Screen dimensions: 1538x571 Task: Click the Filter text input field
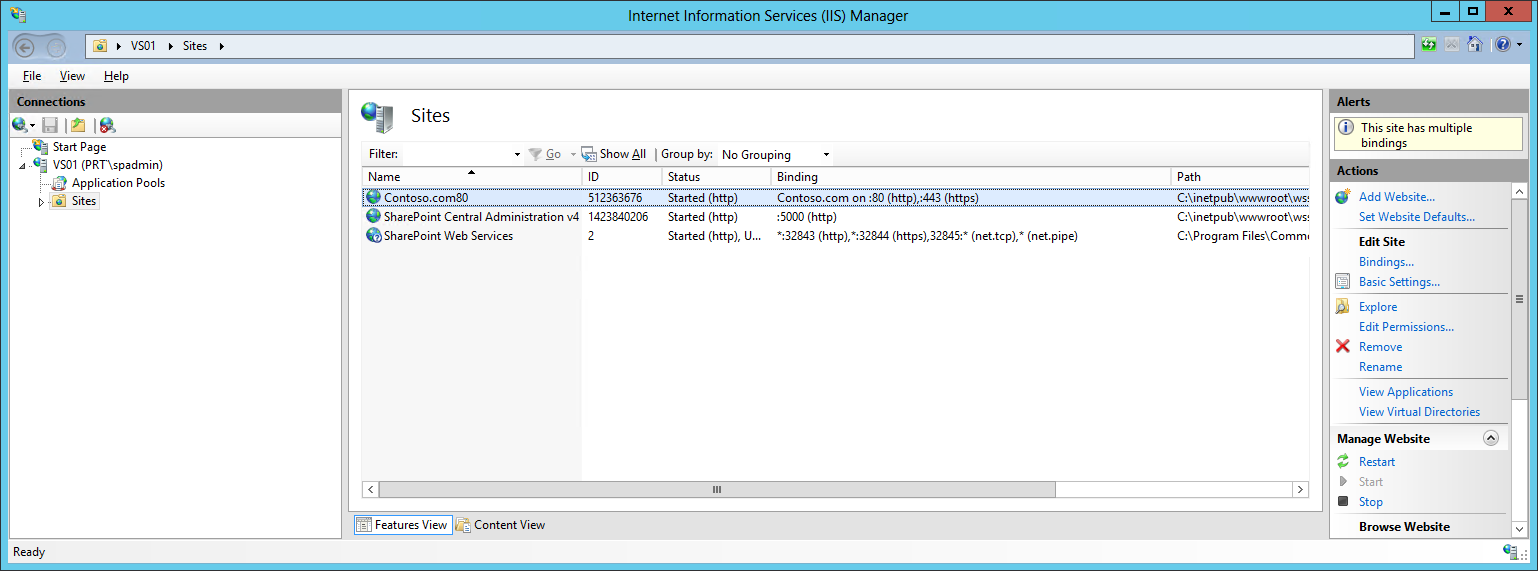click(x=455, y=155)
